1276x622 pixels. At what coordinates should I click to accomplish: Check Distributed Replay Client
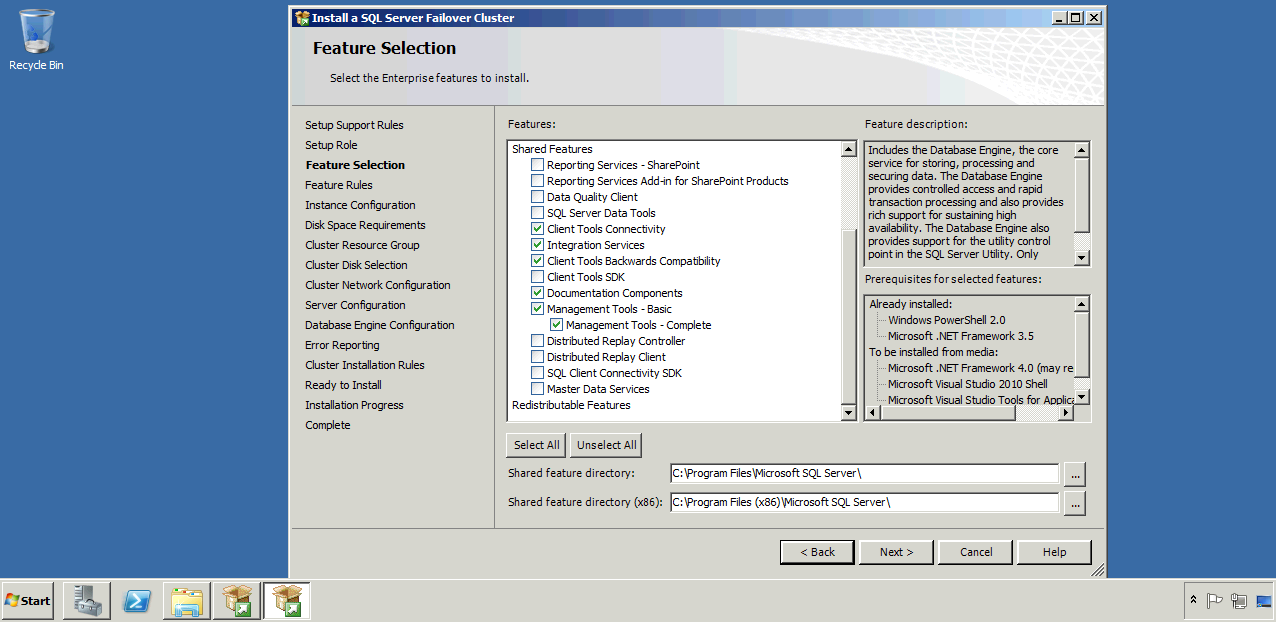(x=538, y=357)
